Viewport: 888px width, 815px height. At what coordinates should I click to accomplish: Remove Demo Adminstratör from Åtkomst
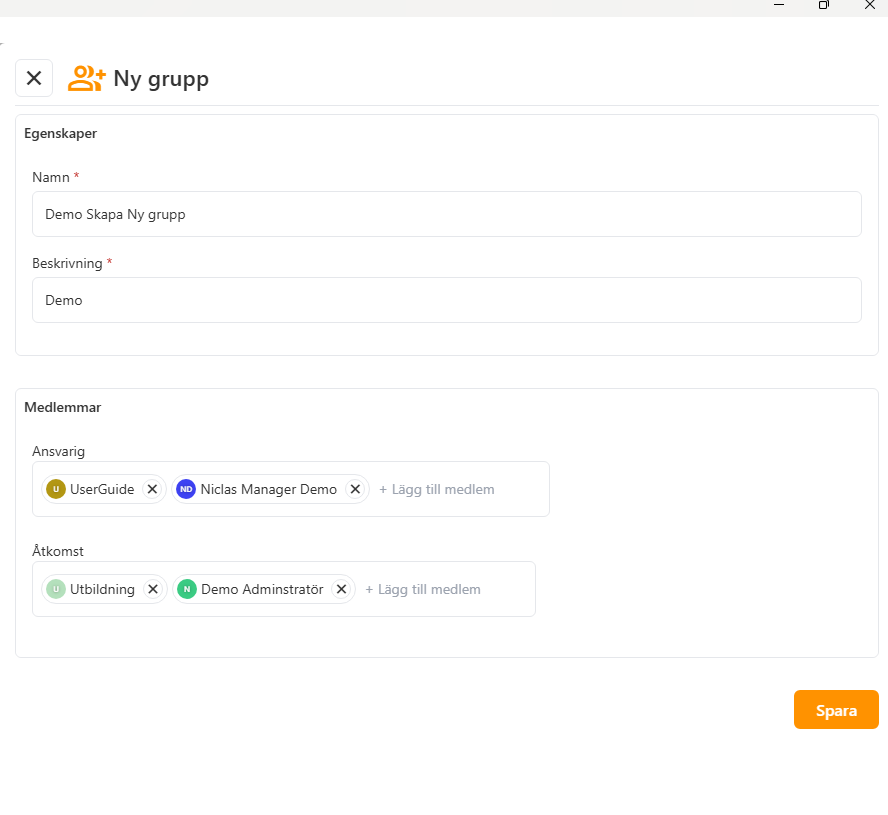[x=341, y=590]
